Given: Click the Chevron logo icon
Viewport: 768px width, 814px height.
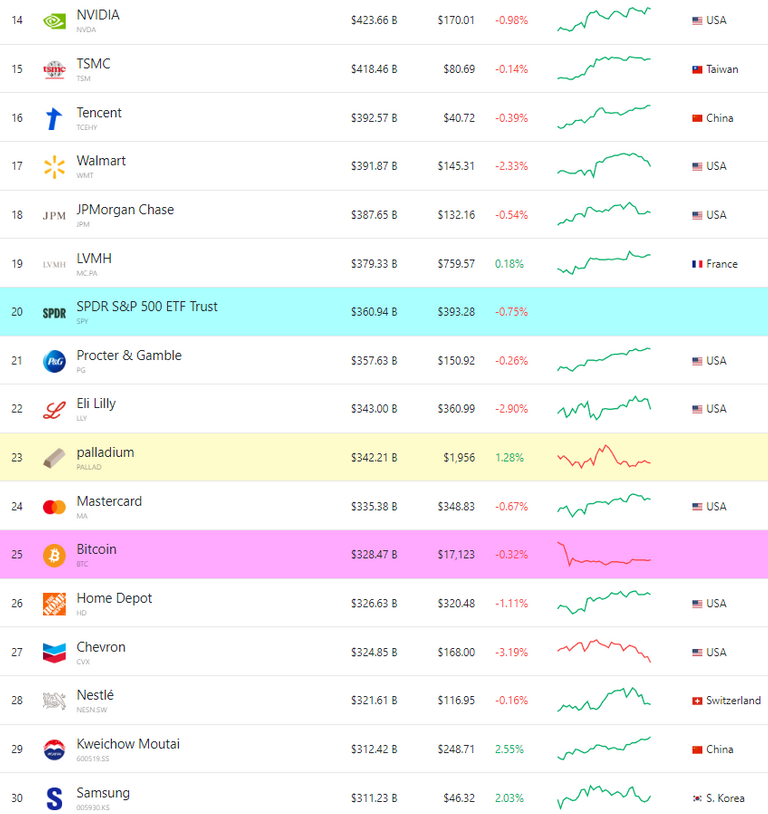Looking at the screenshot, I should (54, 653).
